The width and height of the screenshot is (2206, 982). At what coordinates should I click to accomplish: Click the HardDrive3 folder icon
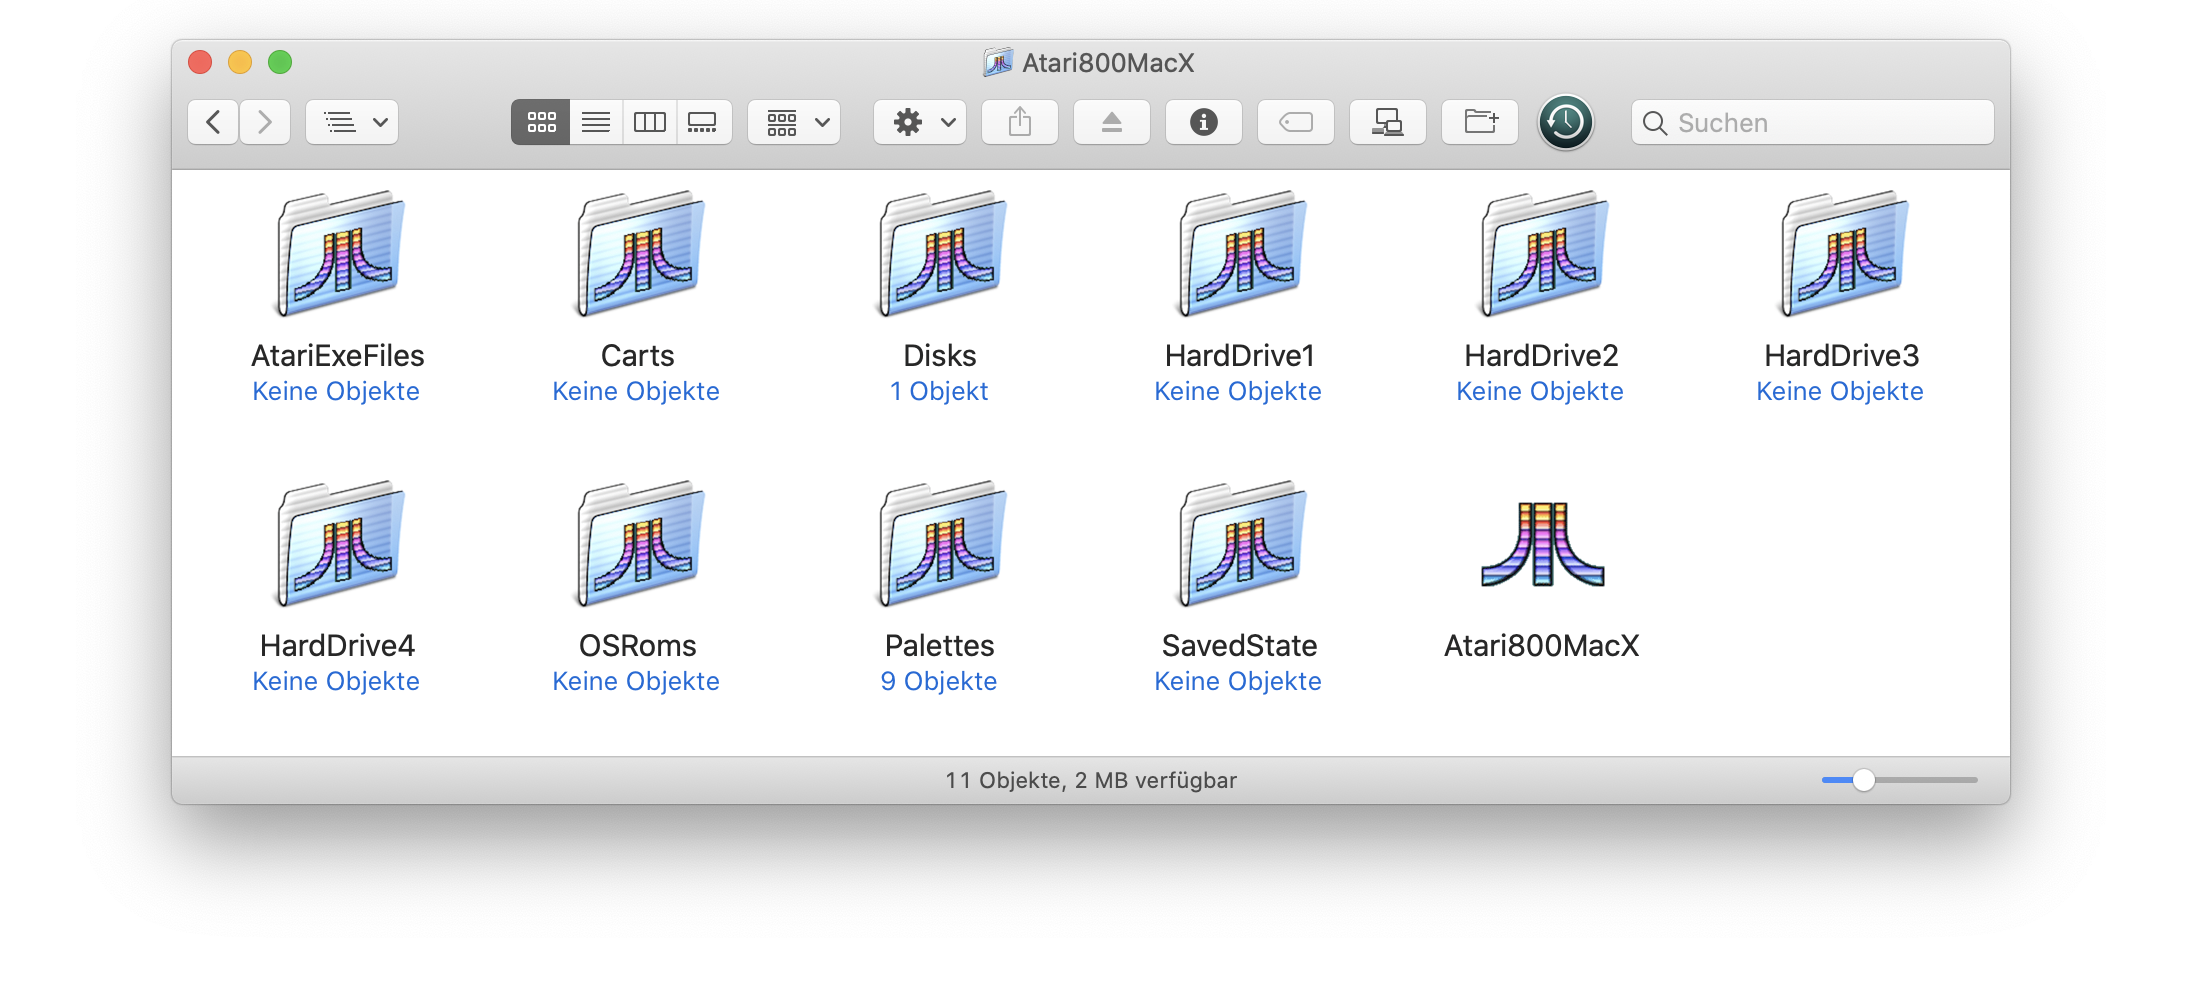click(x=1844, y=254)
